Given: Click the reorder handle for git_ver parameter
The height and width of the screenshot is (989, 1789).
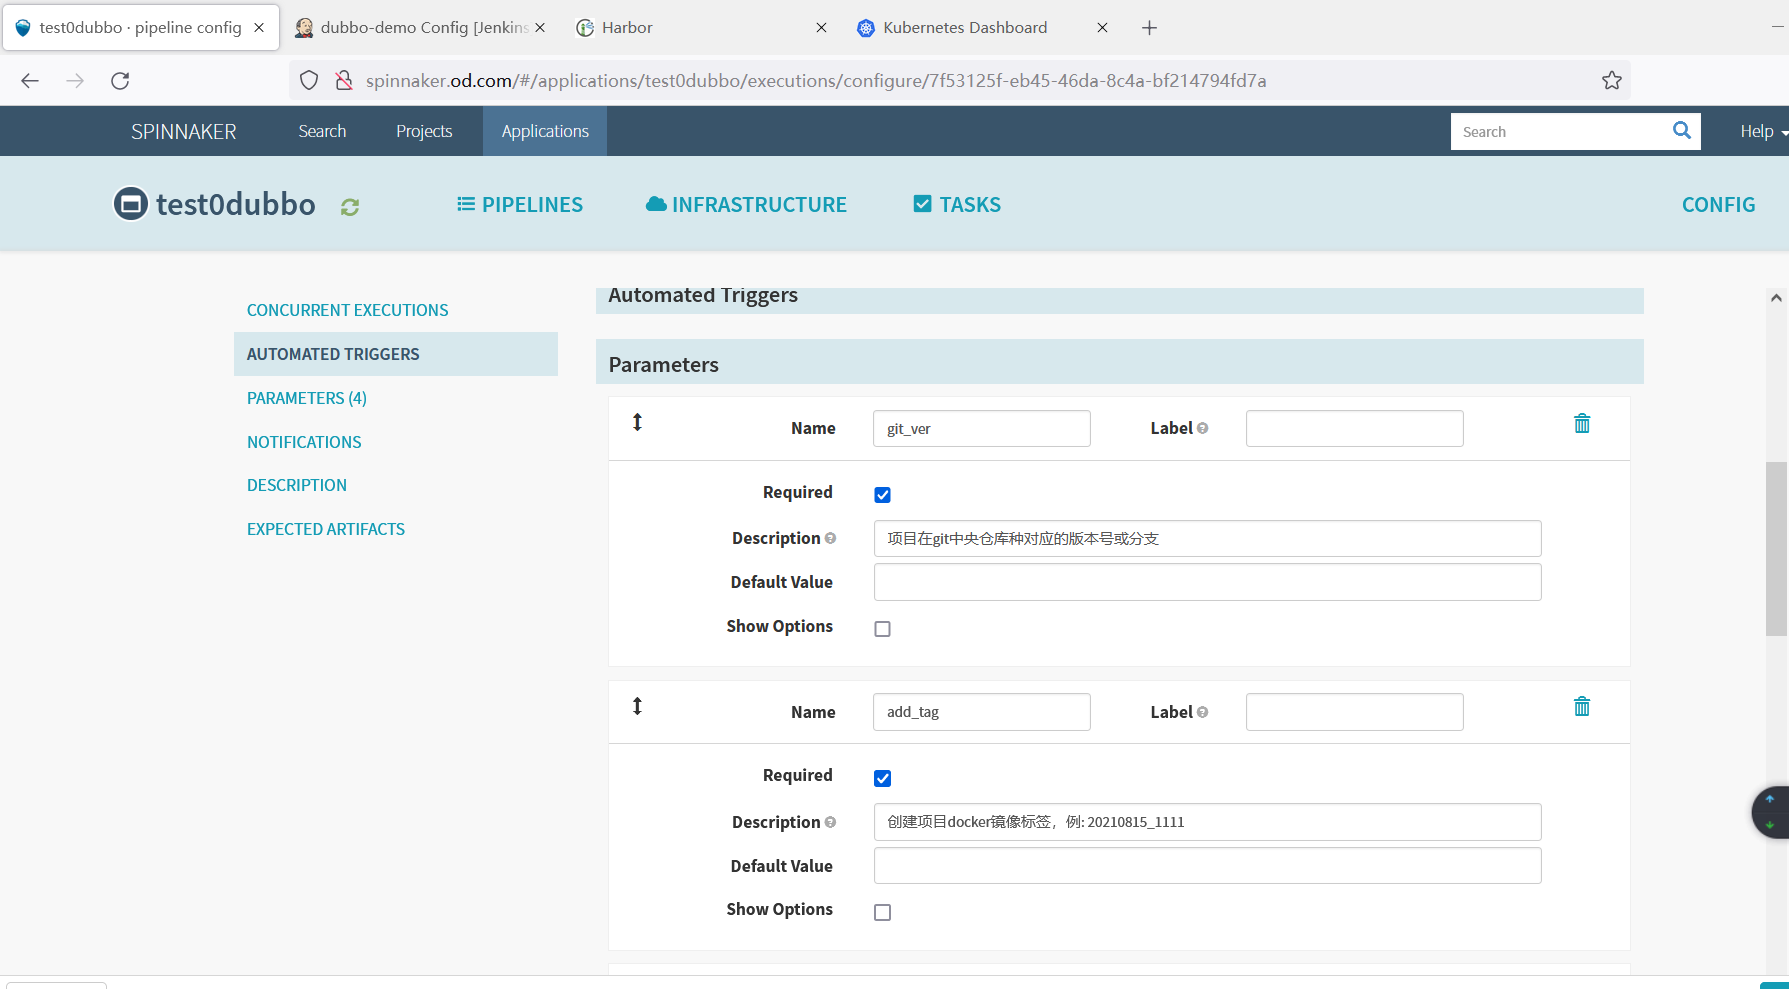Looking at the screenshot, I should [637, 423].
